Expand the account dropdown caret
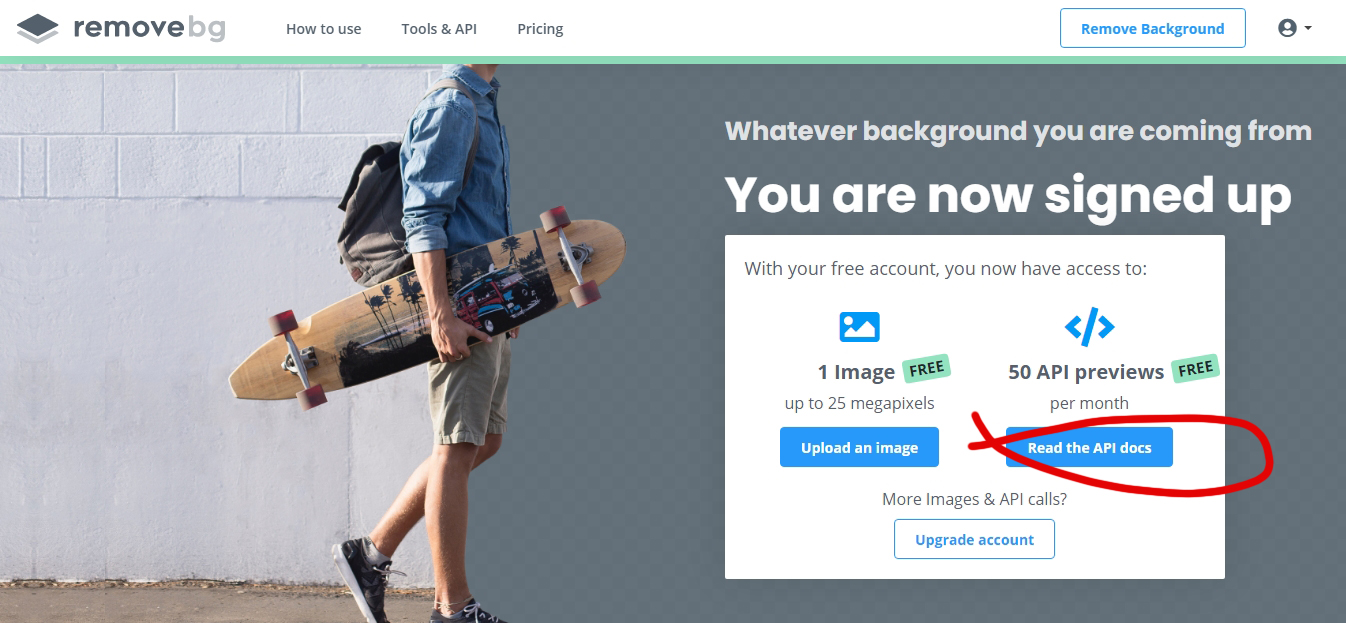The width and height of the screenshot is (1346, 623). (1308, 29)
